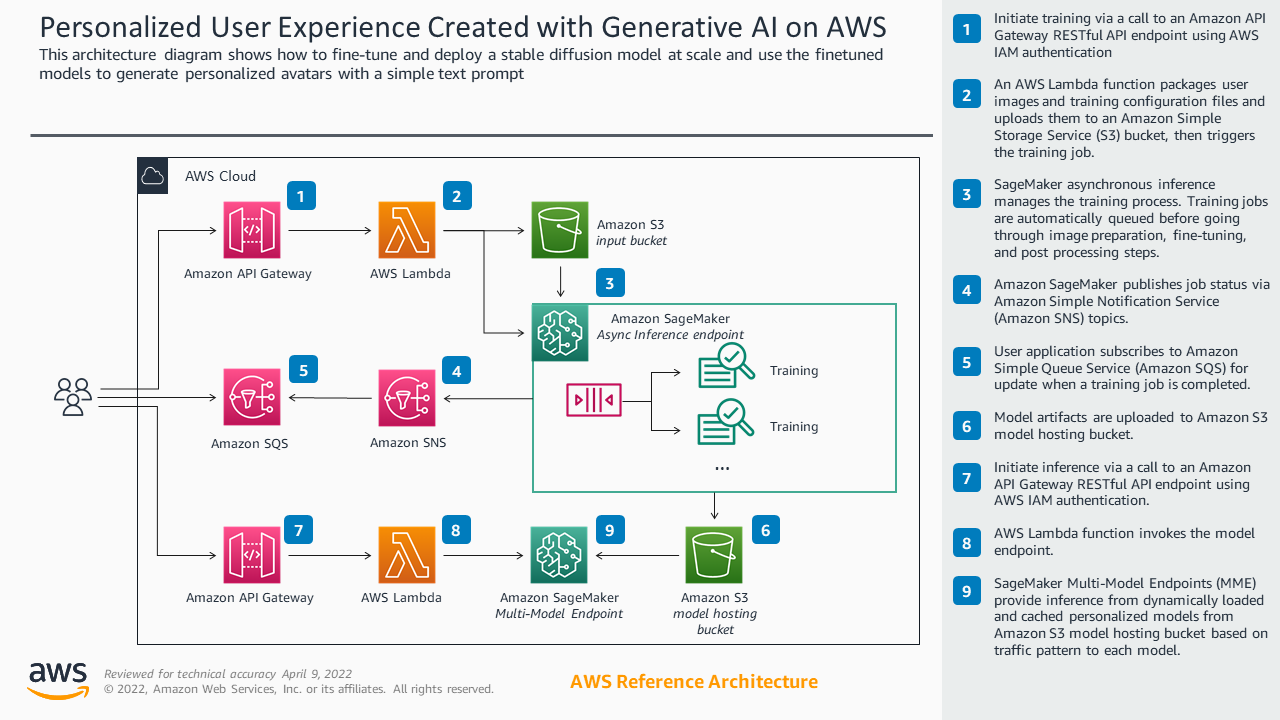Select the SageMaker Multi-Model Endpoint icon
This screenshot has width=1280, height=720.
[x=560, y=555]
